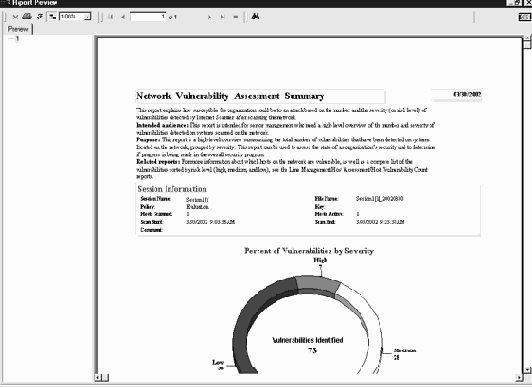The height and width of the screenshot is (387, 532).
Task: Click the close current view X icon
Action: point(15,17)
